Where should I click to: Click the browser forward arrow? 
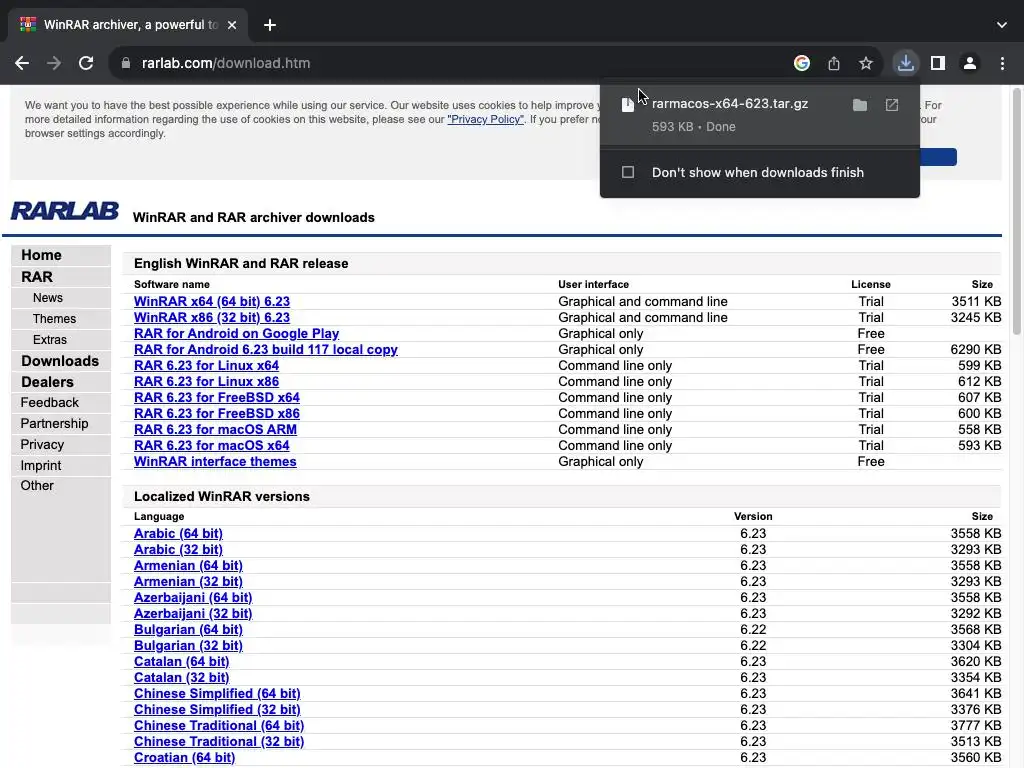pyautogui.click(x=54, y=63)
